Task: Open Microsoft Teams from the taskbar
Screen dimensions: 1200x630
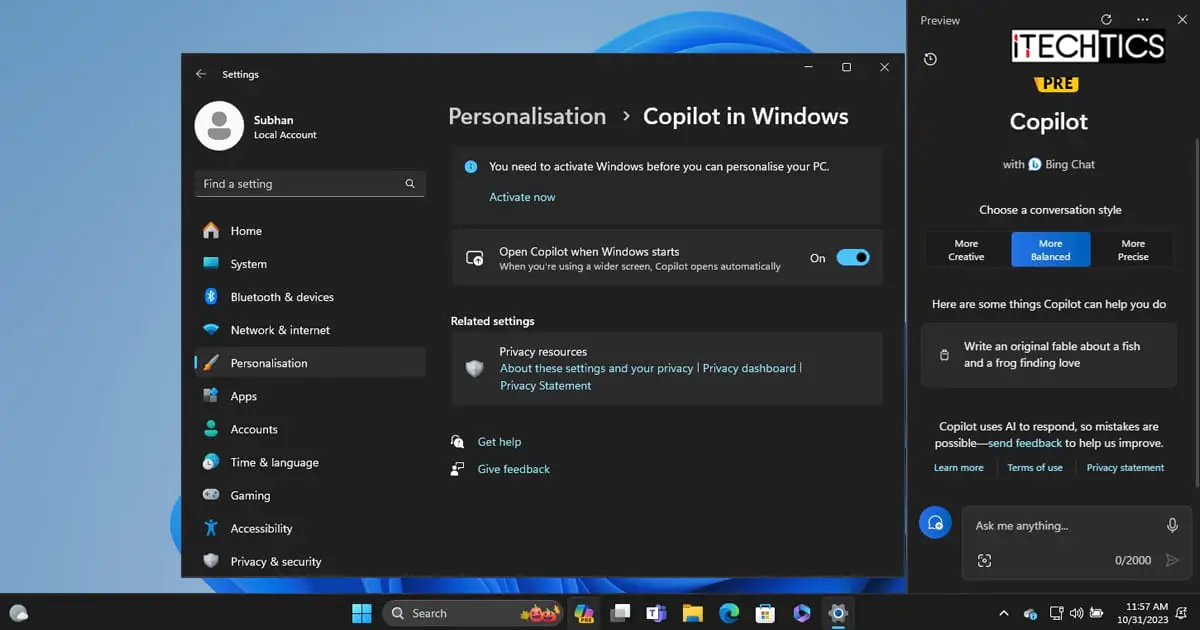Action: pos(657,613)
